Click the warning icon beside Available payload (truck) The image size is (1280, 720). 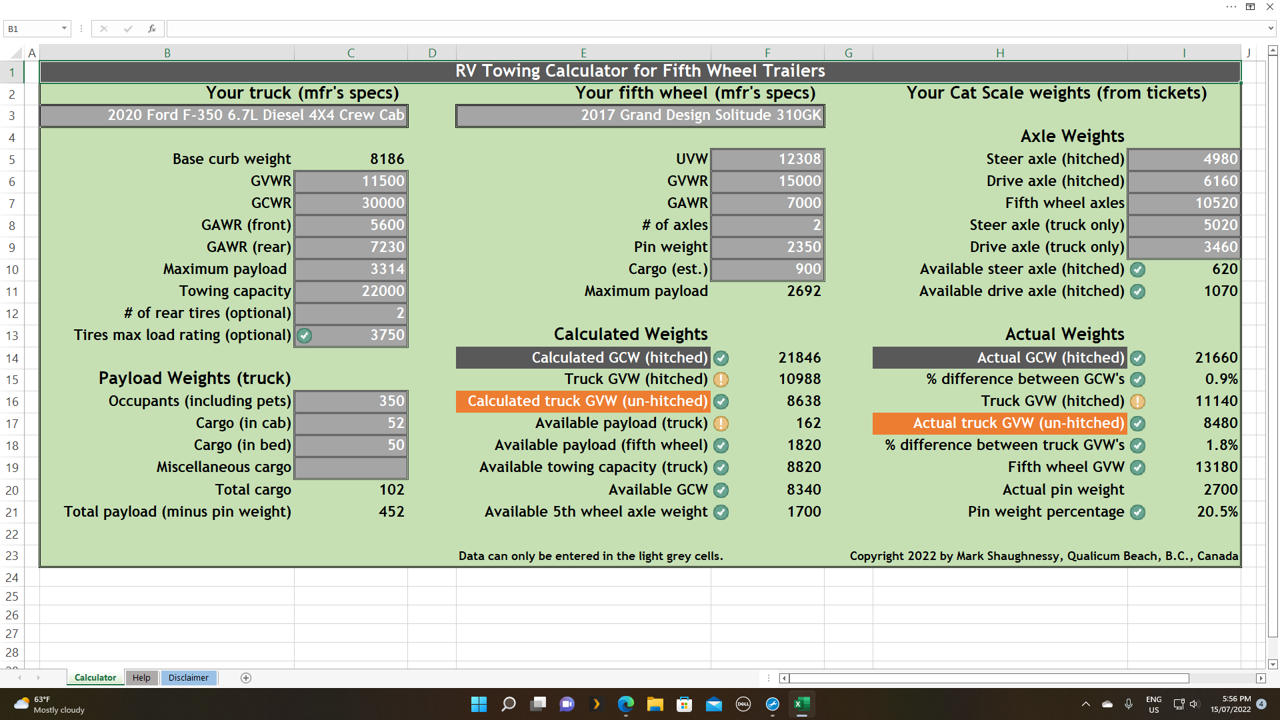pyautogui.click(x=721, y=423)
